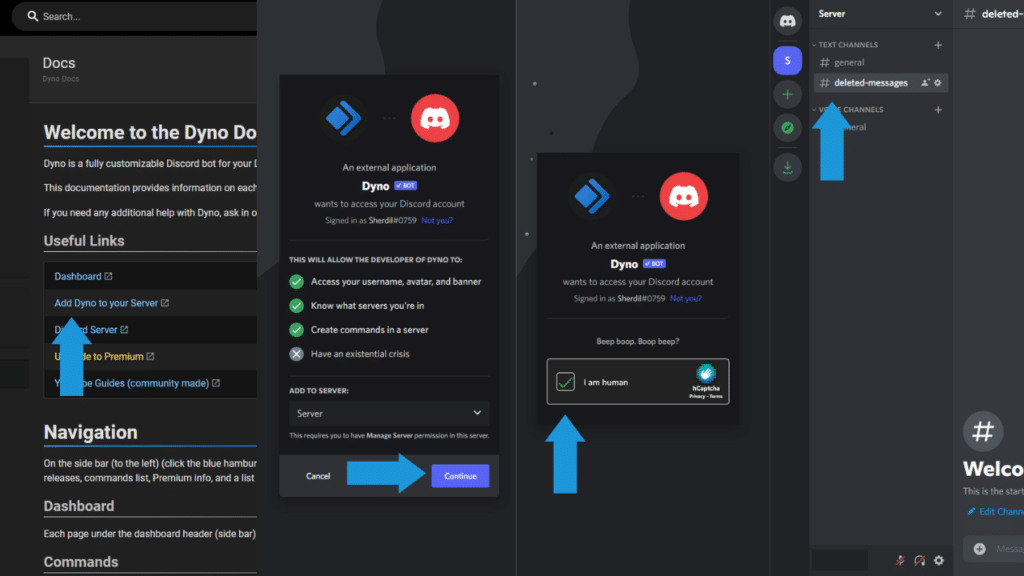
Task: Click the Continue button
Action: point(460,476)
